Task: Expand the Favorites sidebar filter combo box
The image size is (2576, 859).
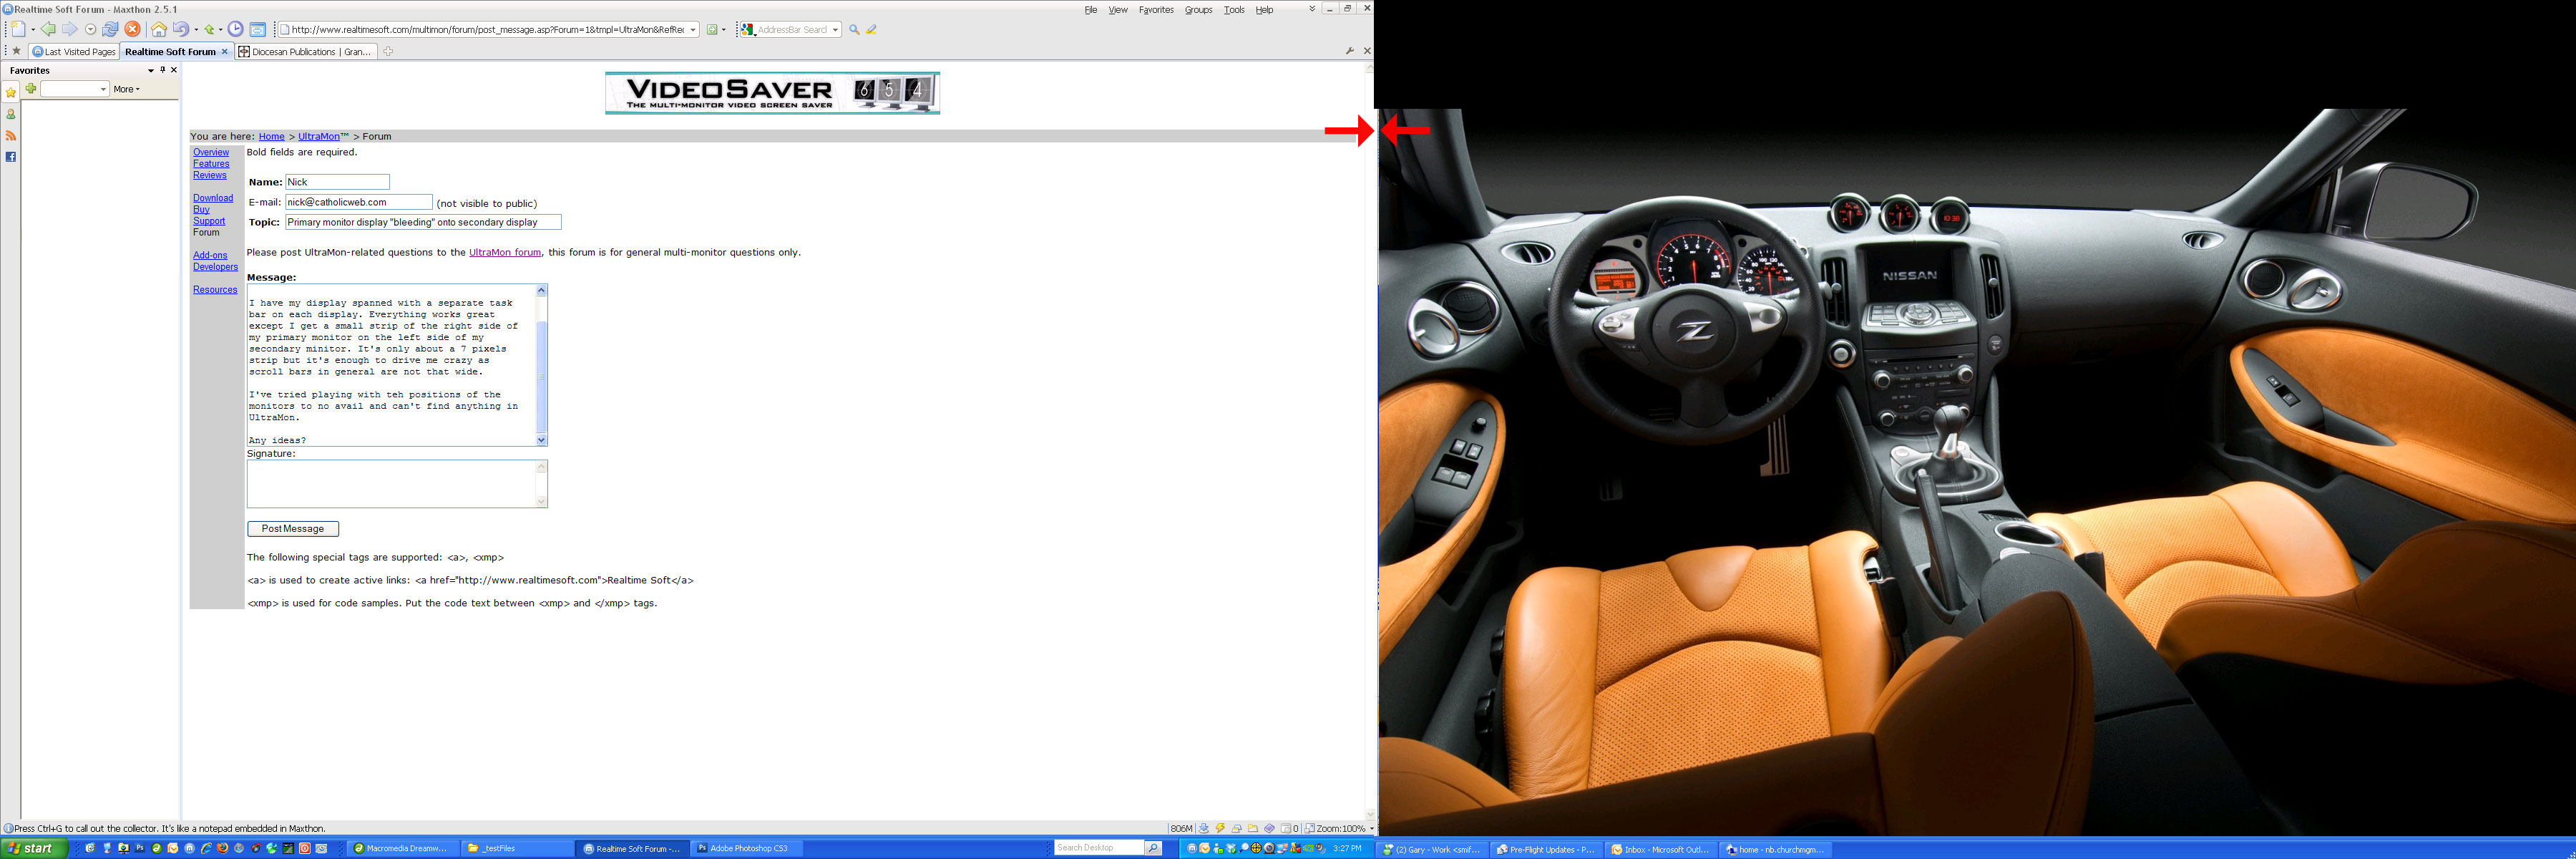Action: (x=103, y=89)
